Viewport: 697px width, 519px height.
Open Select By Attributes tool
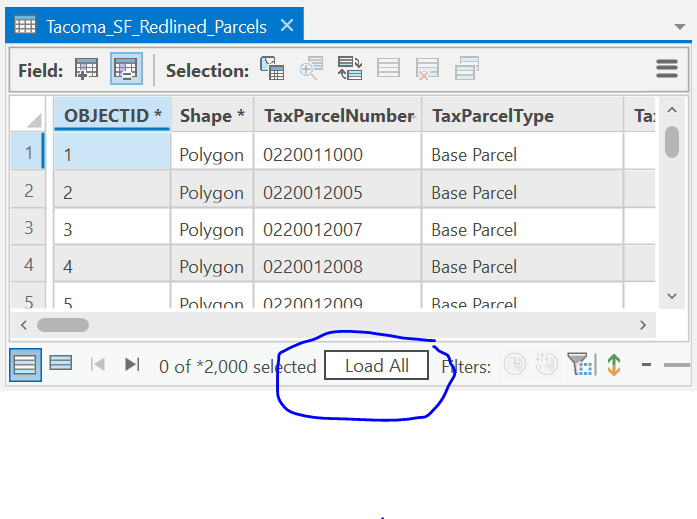272,68
